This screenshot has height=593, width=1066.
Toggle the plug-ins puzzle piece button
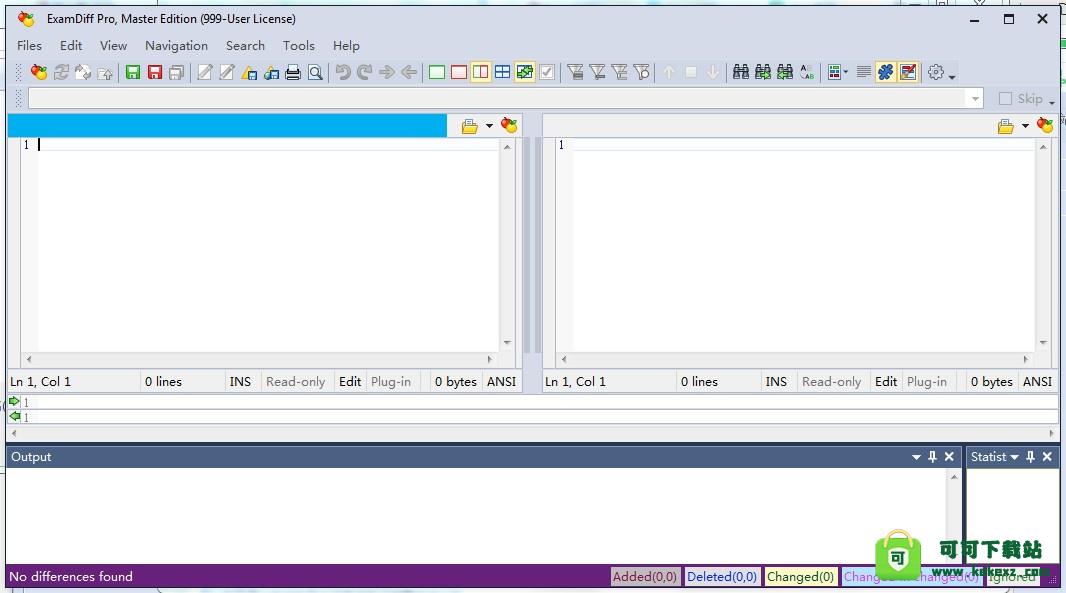[886, 72]
